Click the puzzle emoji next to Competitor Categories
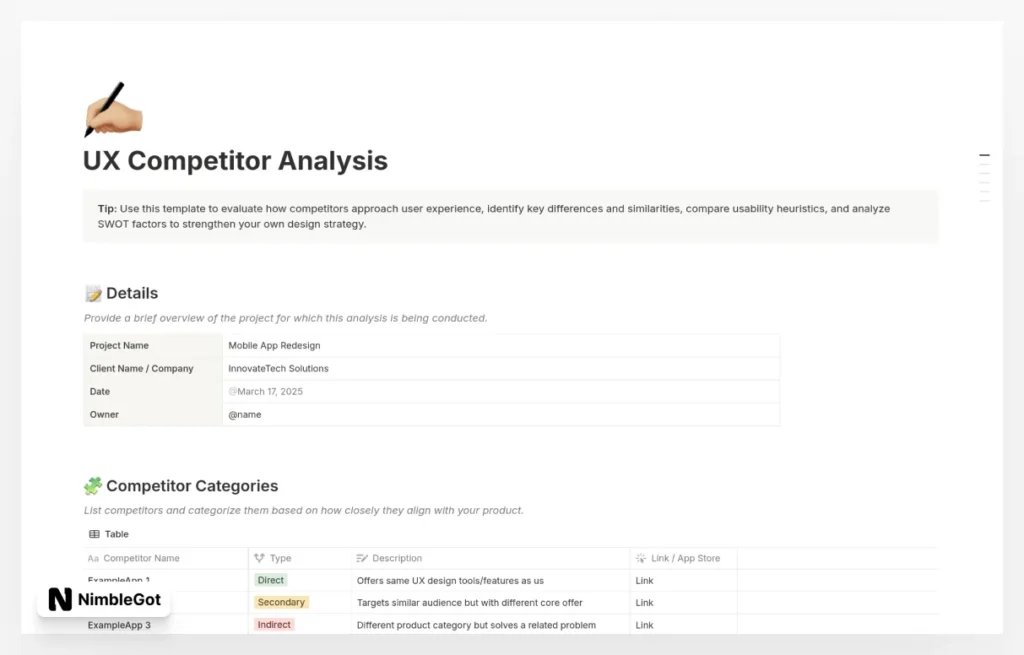Image resolution: width=1024 pixels, height=655 pixels. point(92,486)
